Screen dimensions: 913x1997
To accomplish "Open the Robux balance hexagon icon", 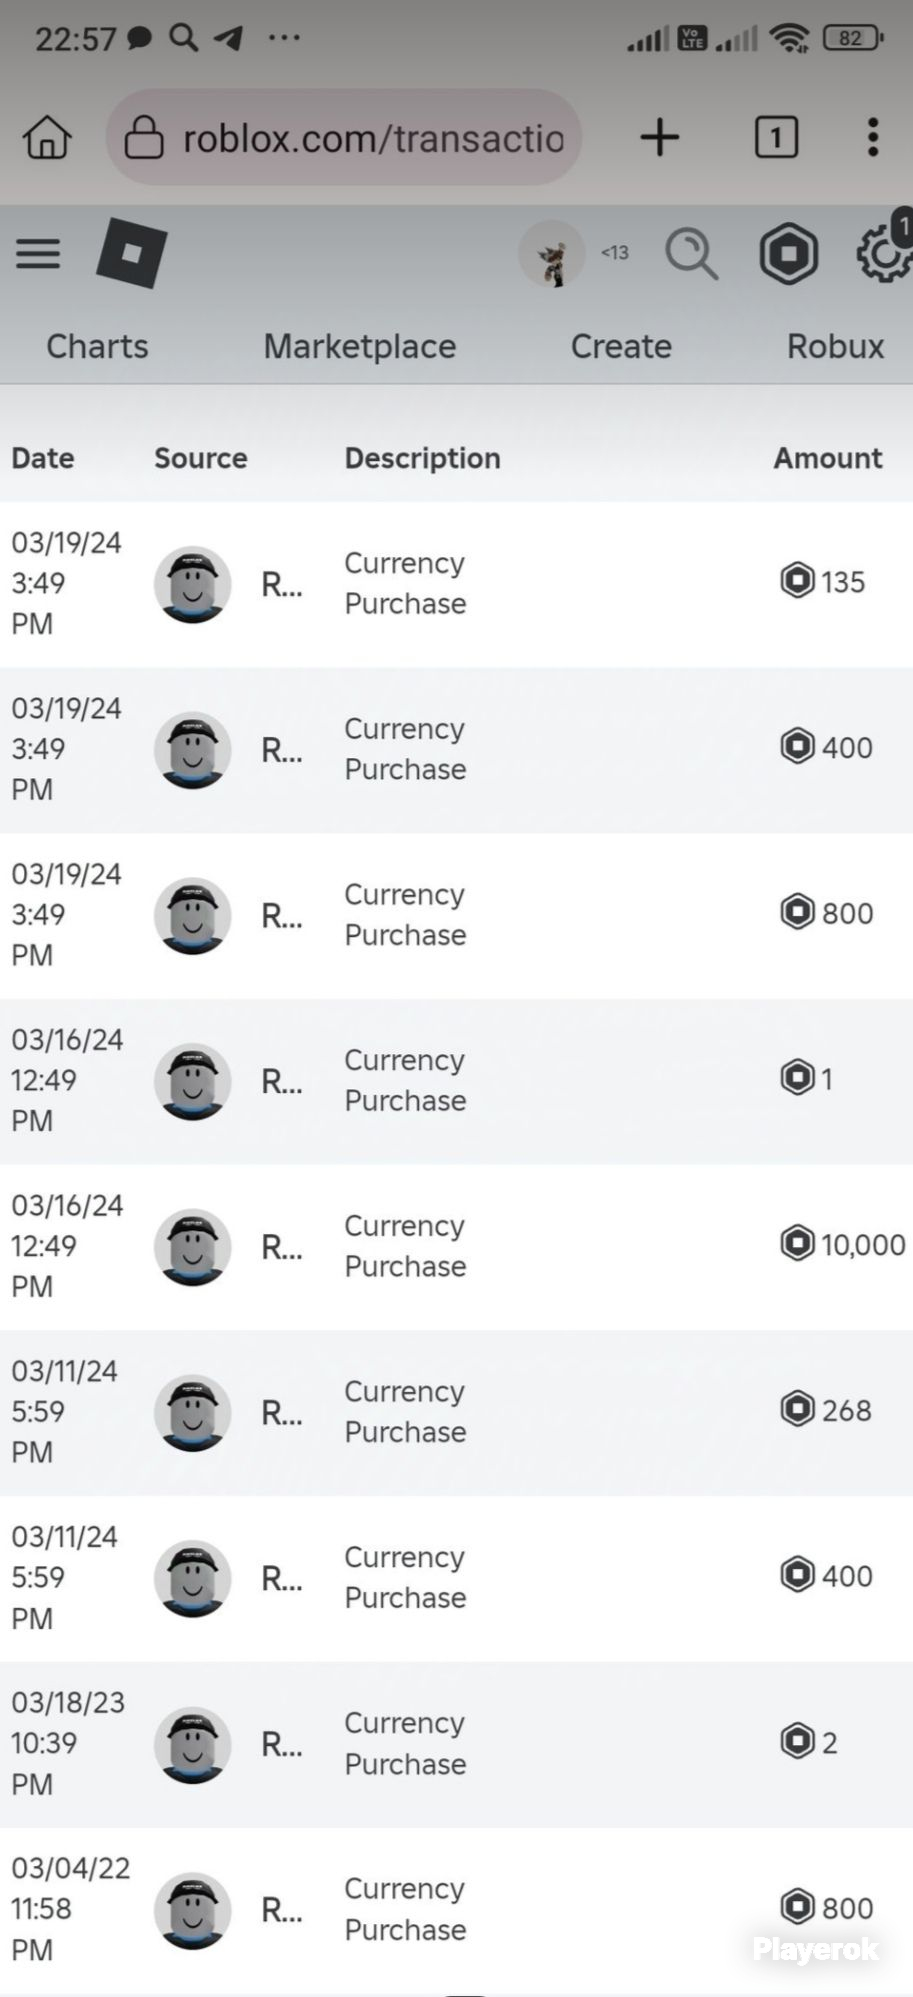I will (789, 254).
